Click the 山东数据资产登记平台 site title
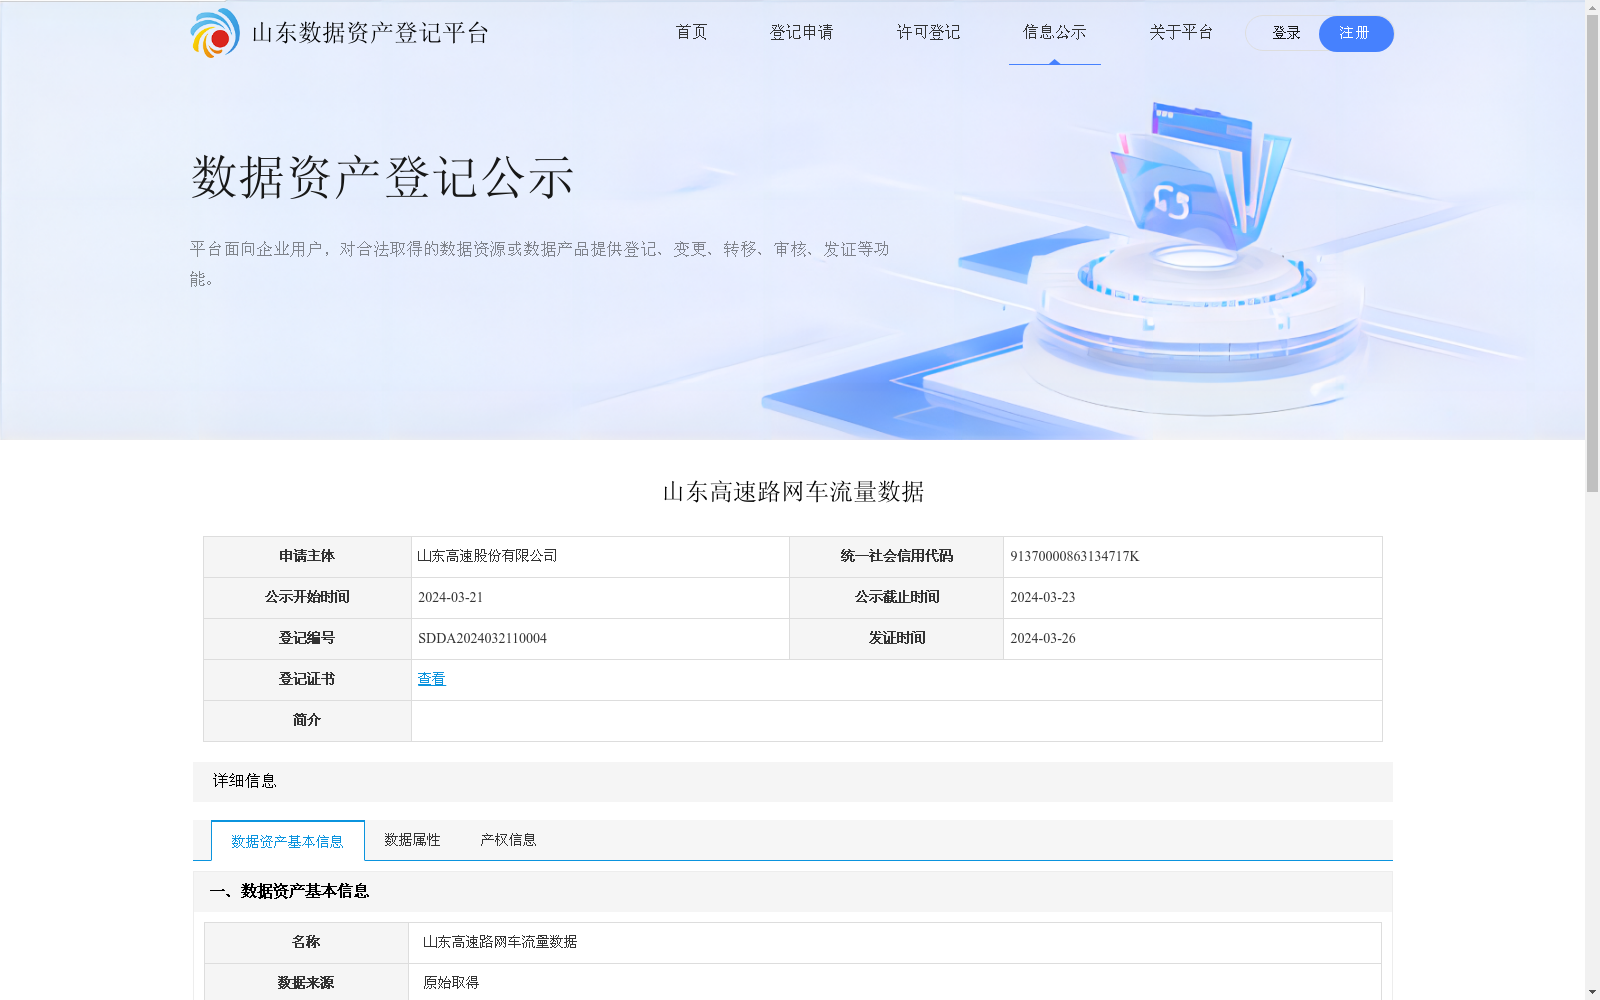The height and width of the screenshot is (1000, 1600). tap(370, 33)
